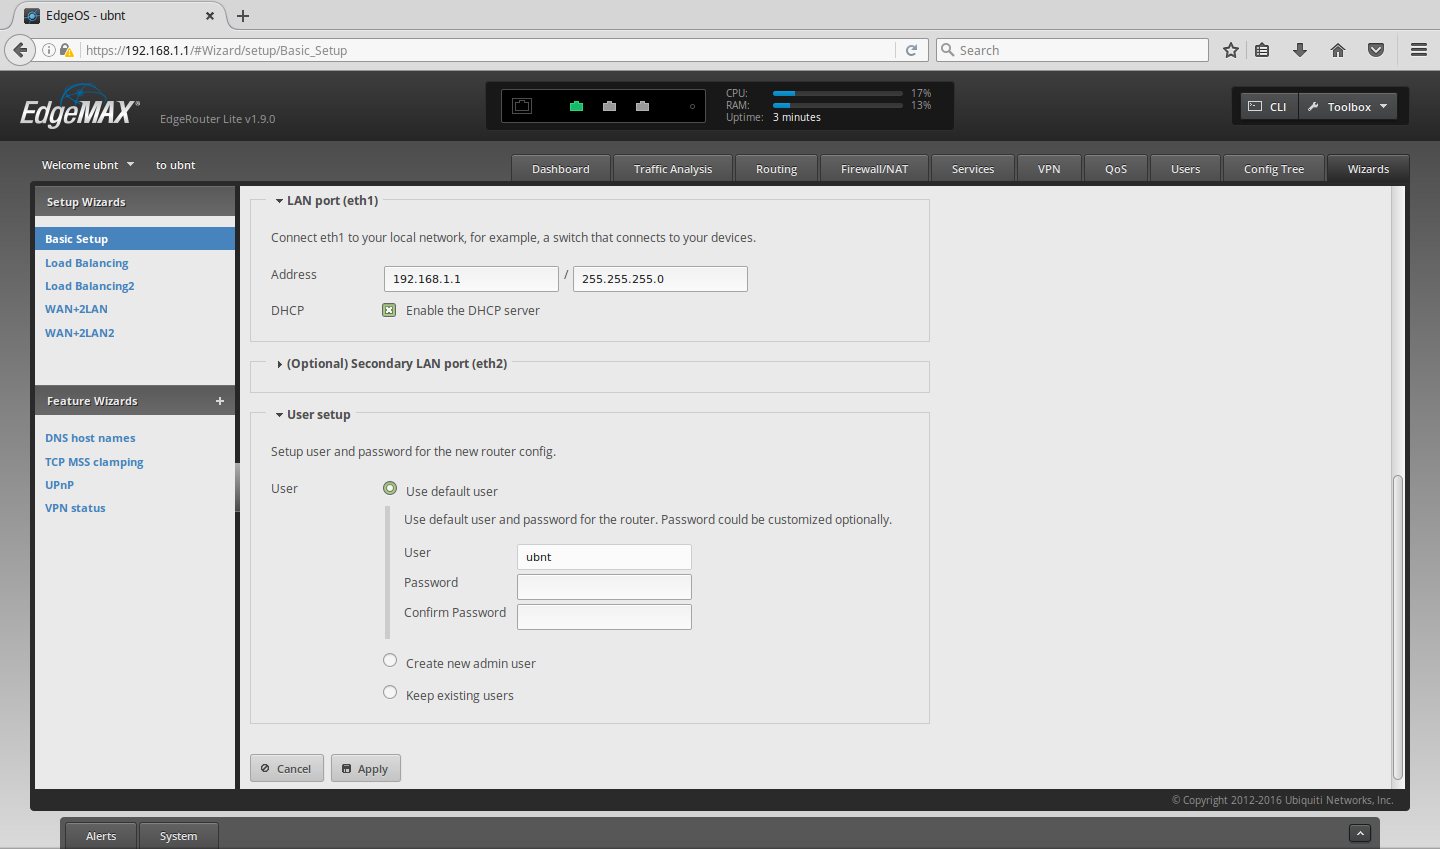Select Create new admin user option

tap(390, 661)
